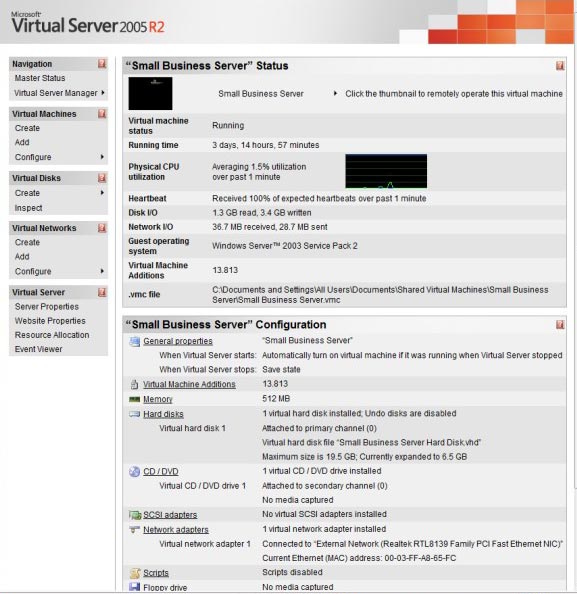Open the General properties link
This screenshot has height=594, width=577.
178,341
